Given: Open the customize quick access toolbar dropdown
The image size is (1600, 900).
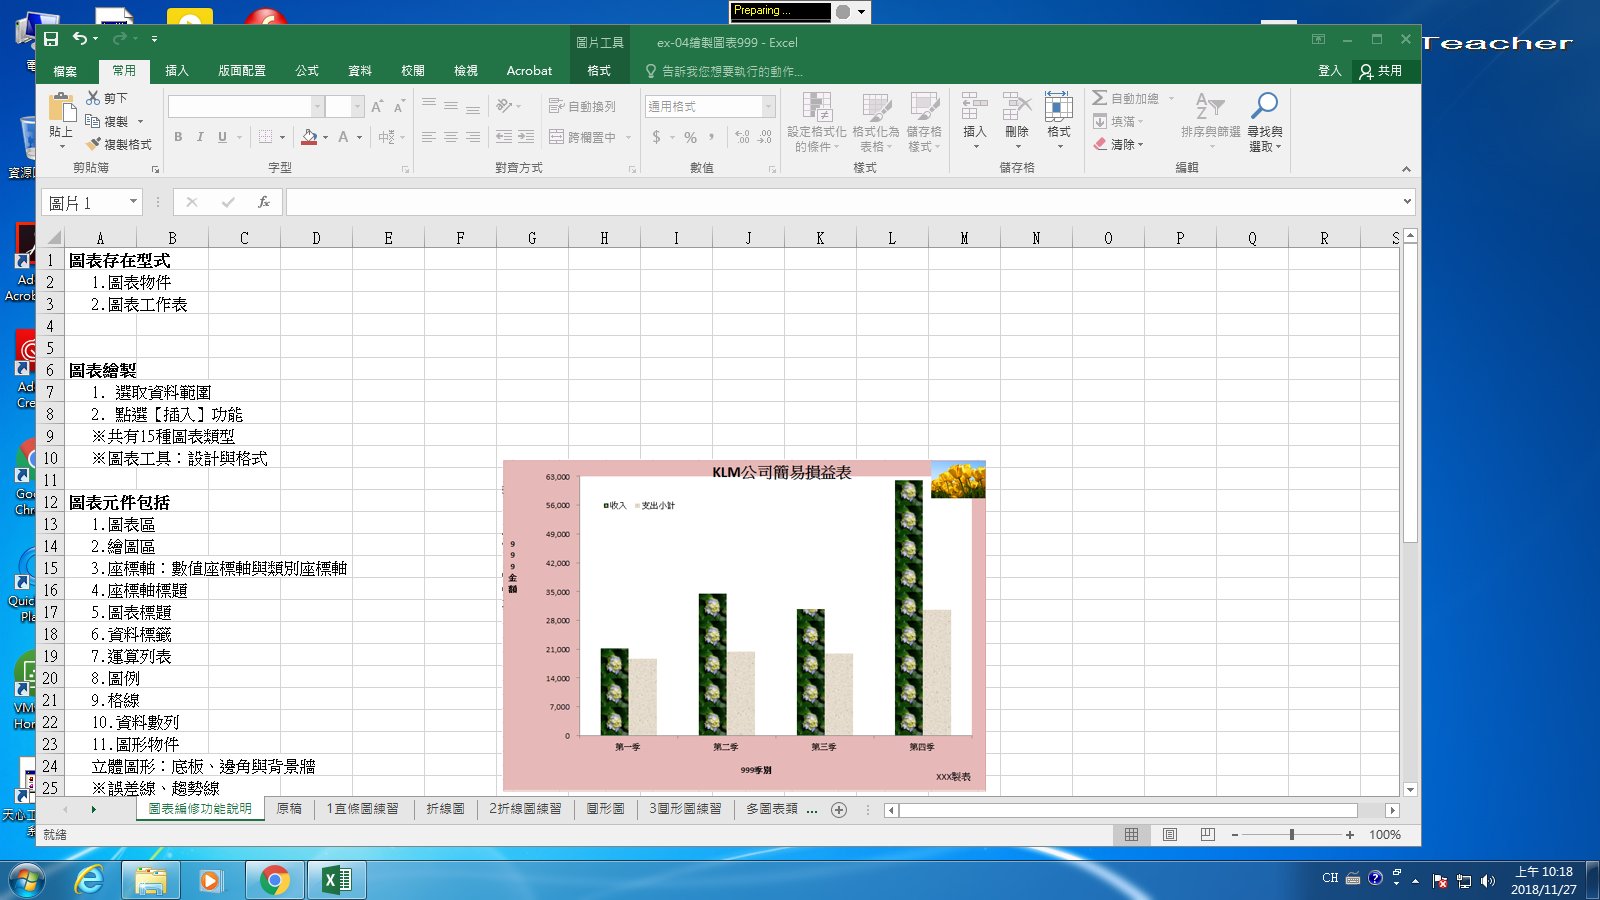Looking at the screenshot, I should pos(154,39).
